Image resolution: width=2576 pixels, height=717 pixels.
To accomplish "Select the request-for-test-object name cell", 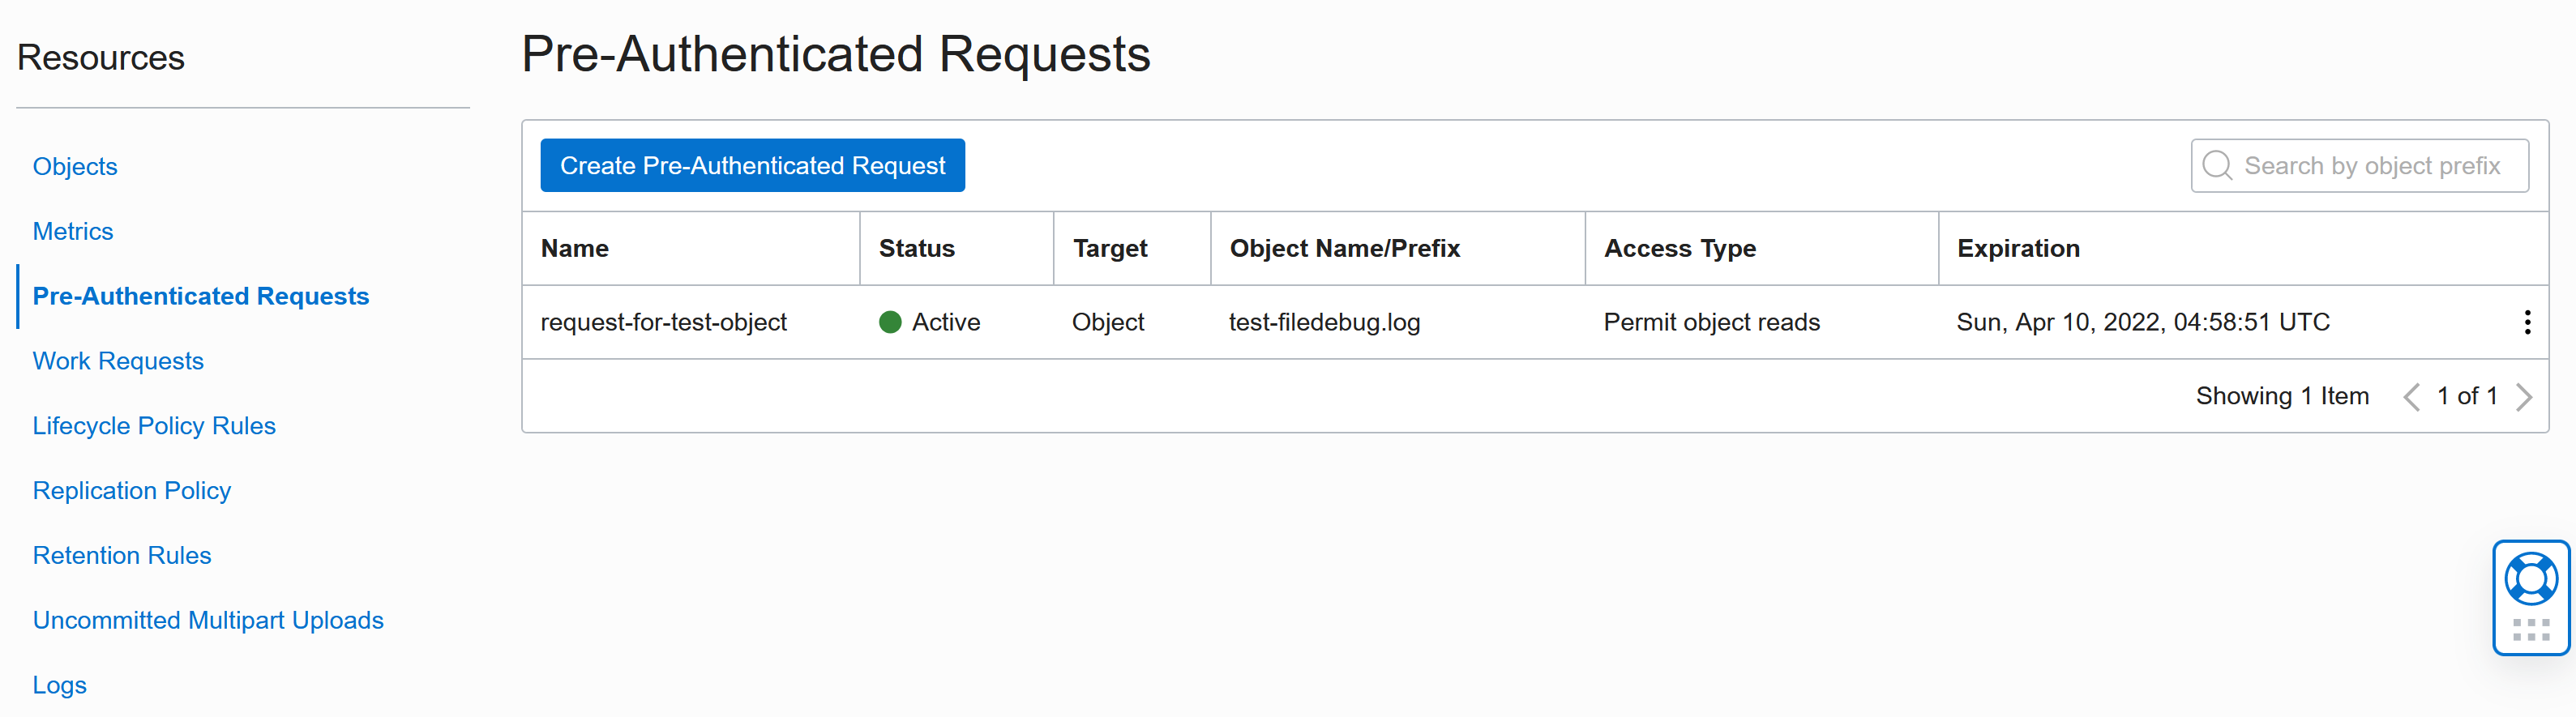I will pos(664,322).
